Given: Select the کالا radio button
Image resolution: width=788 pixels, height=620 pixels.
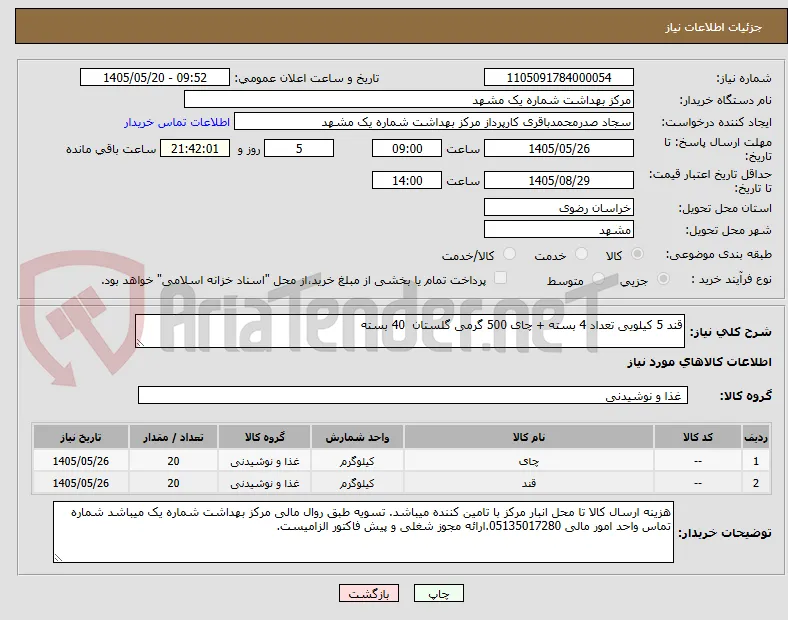Looking at the screenshot, I should [637, 254].
